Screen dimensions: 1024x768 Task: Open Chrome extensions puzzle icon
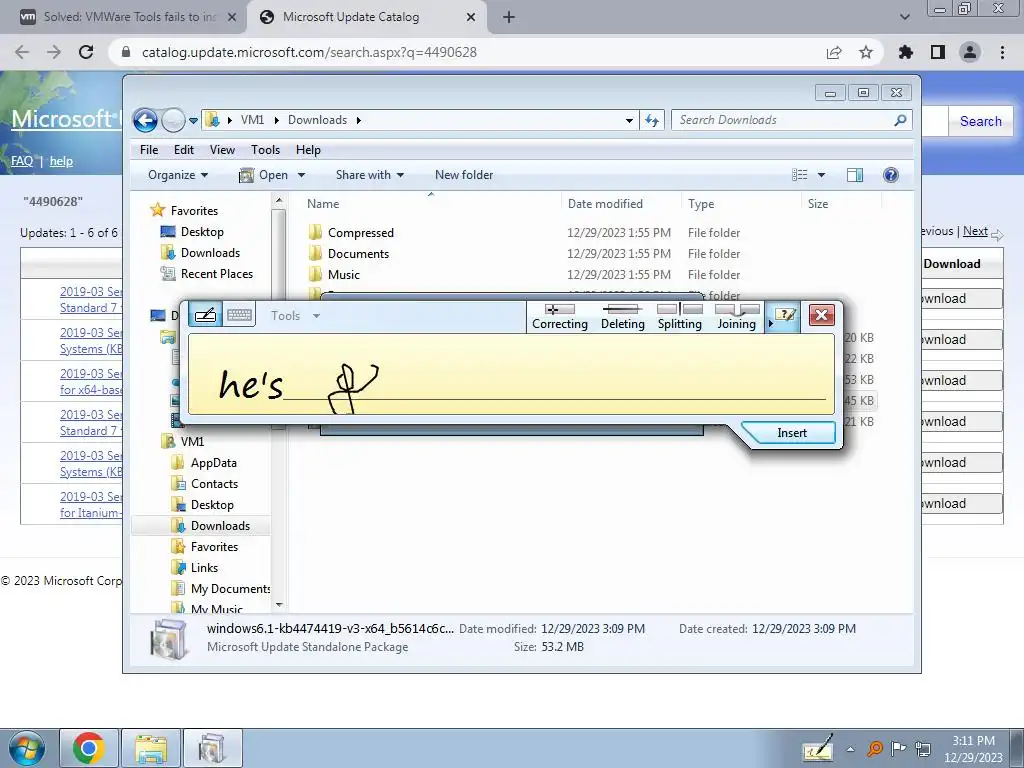click(906, 52)
